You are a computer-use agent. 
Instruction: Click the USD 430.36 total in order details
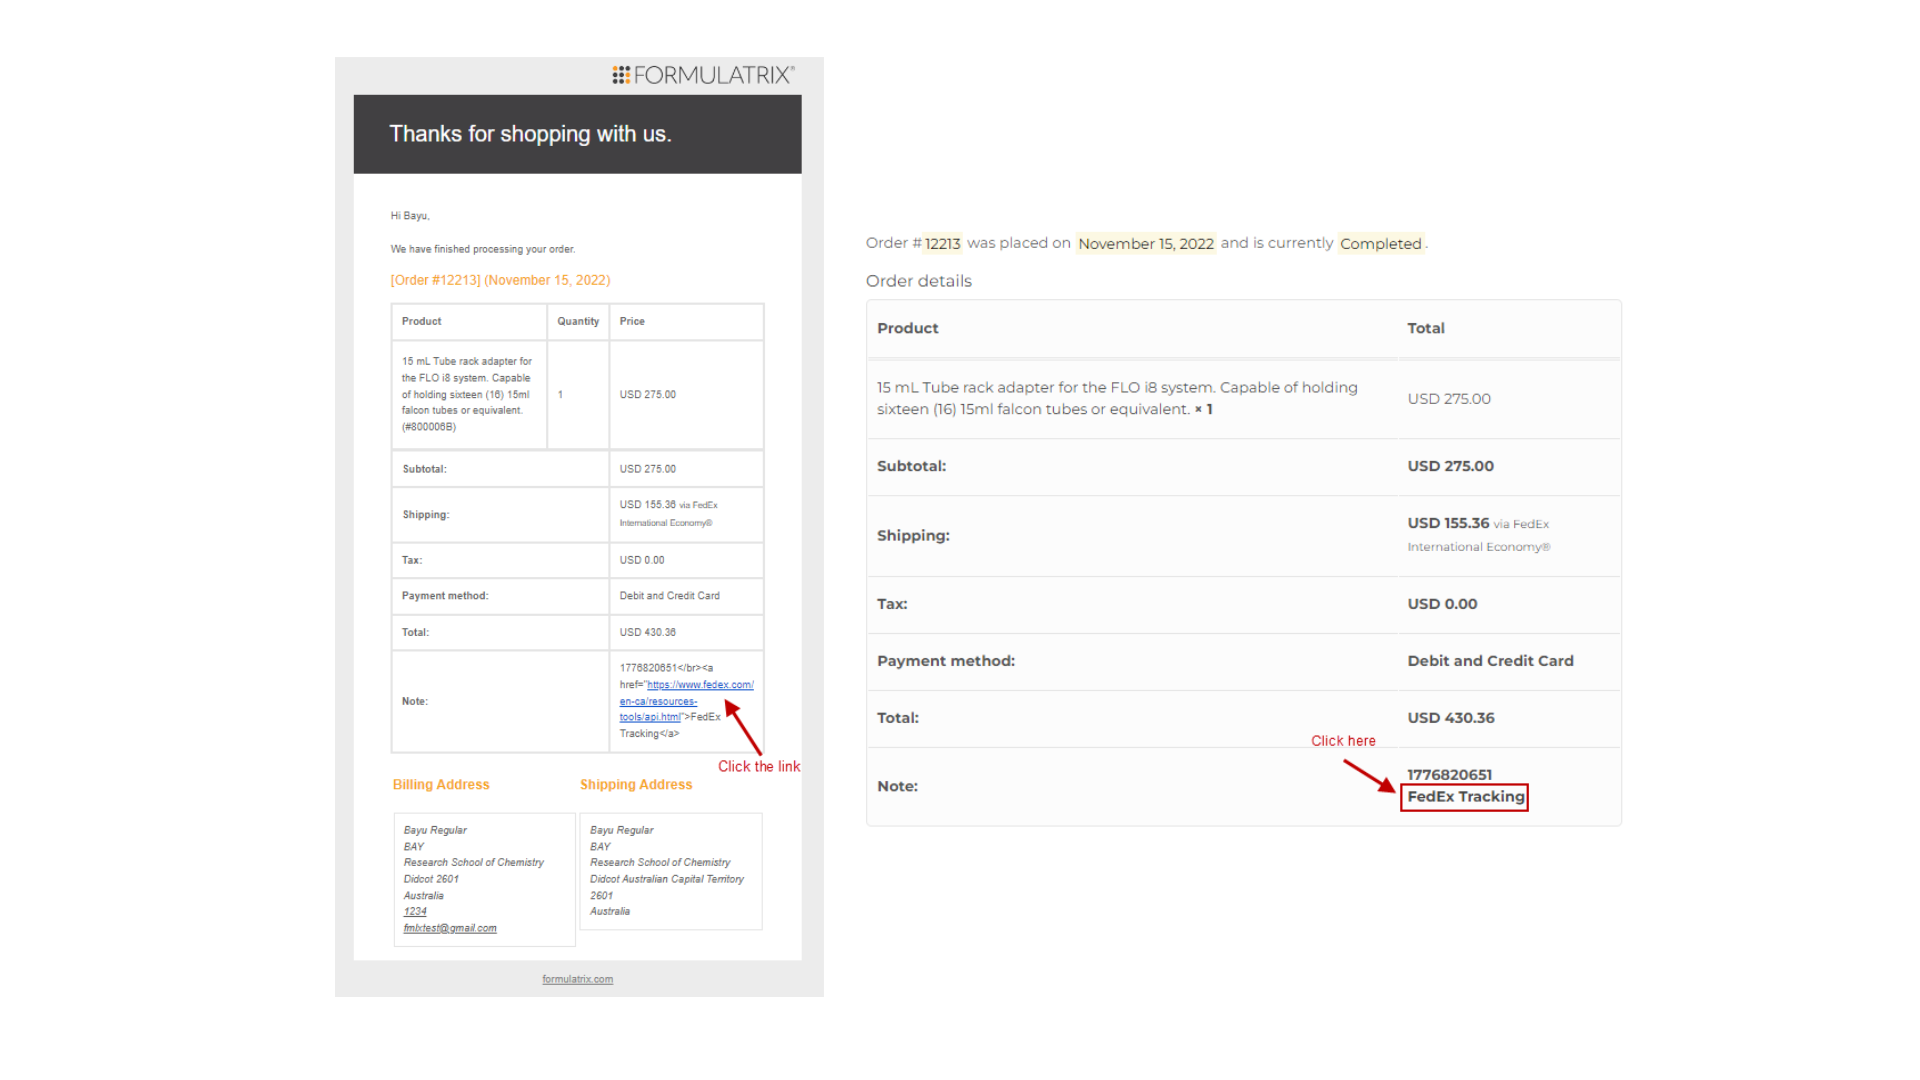1451,718
